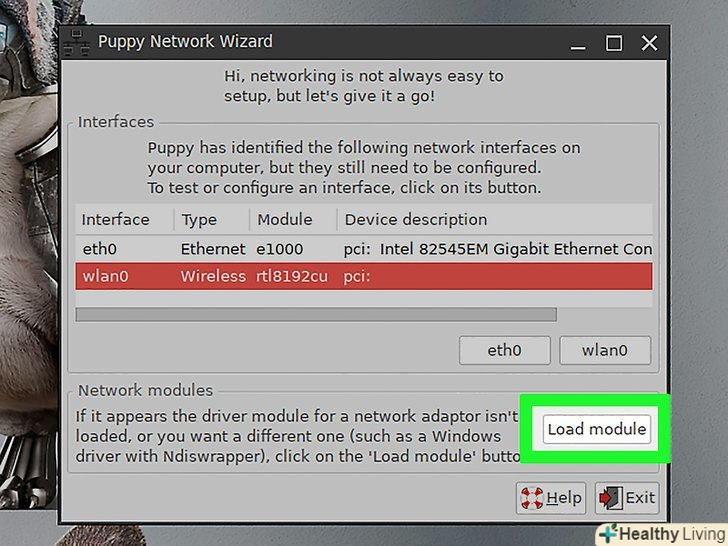Viewport: 728px width, 546px height.
Task: Click the door icon on Exit
Action: click(x=611, y=498)
